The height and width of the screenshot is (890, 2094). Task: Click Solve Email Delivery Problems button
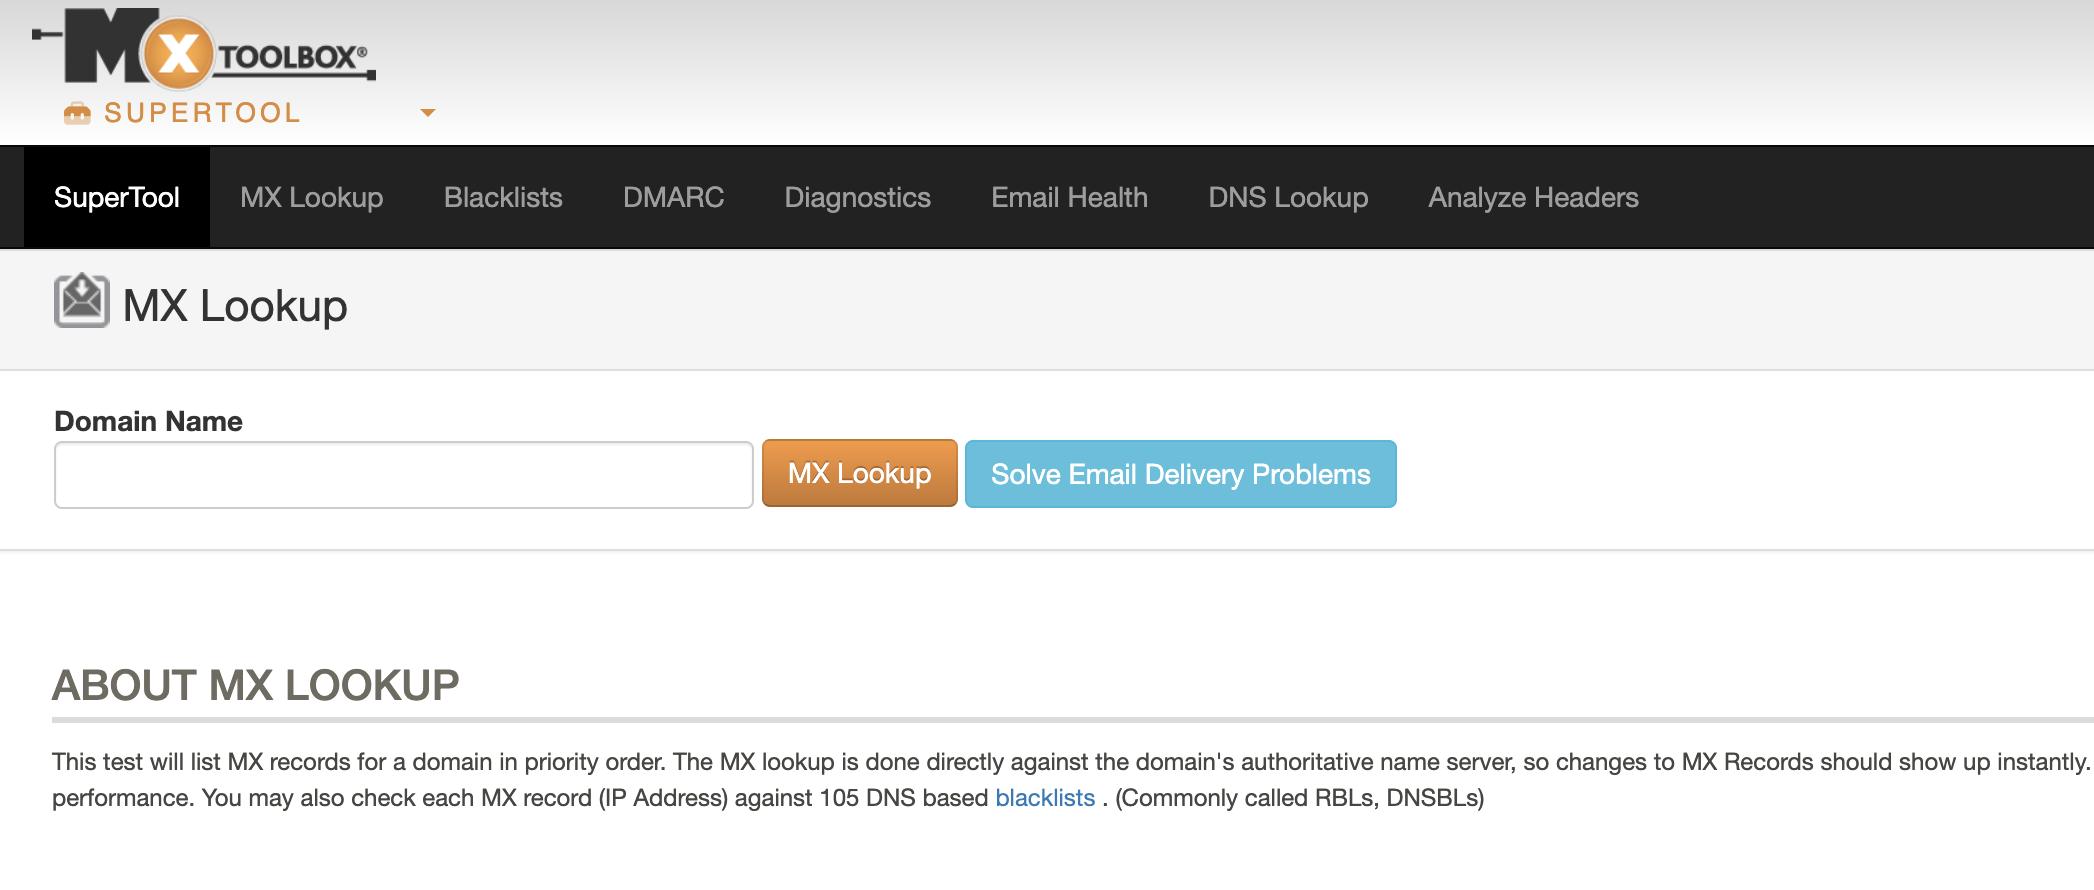pos(1180,474)
